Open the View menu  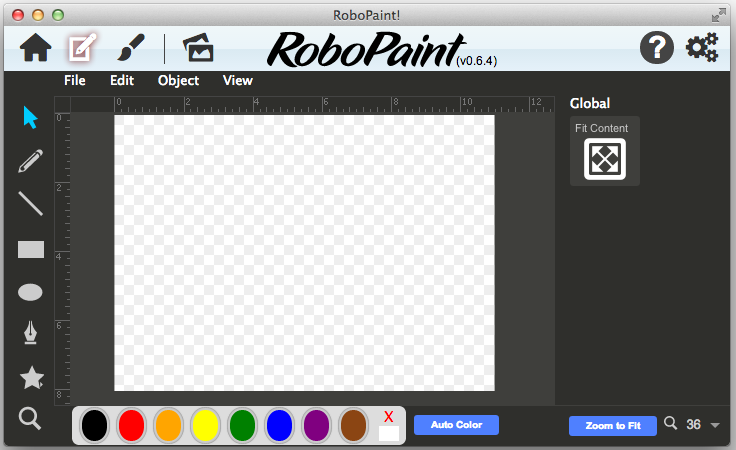click(x=238, y=81)
